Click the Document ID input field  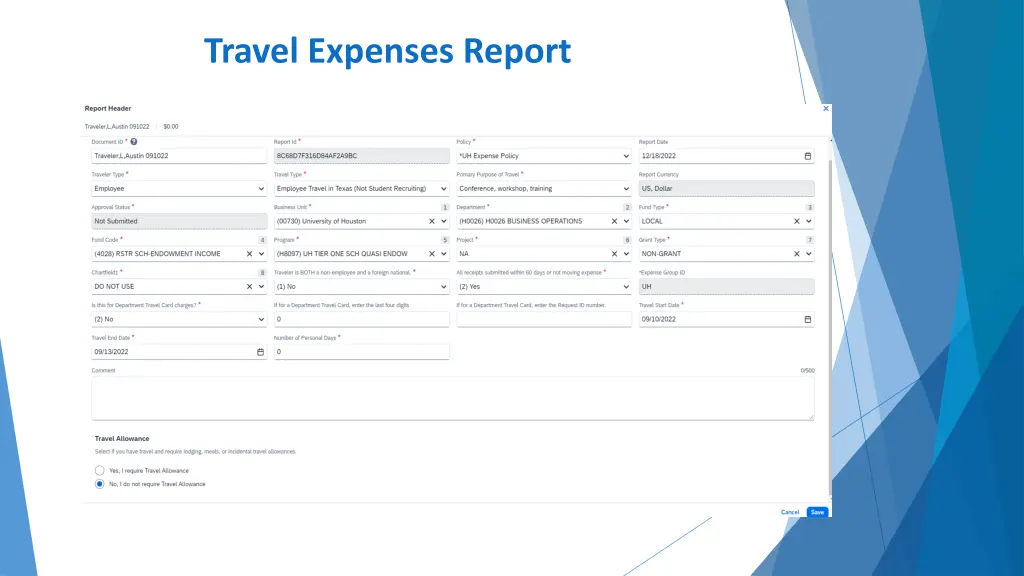[x=179, y=156]
